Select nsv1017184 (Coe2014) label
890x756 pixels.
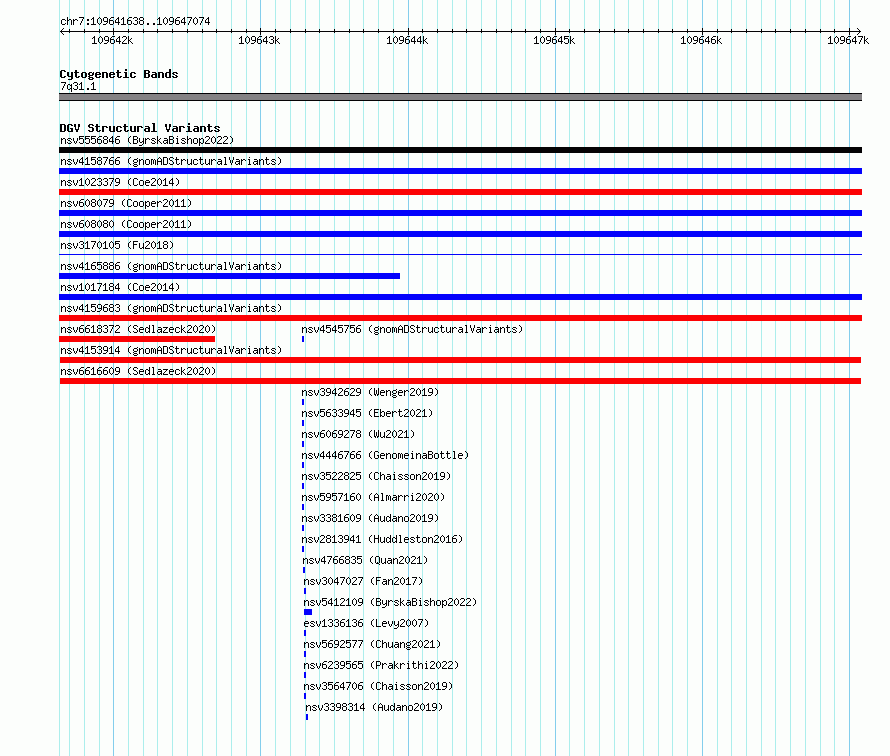coord(120,287)
